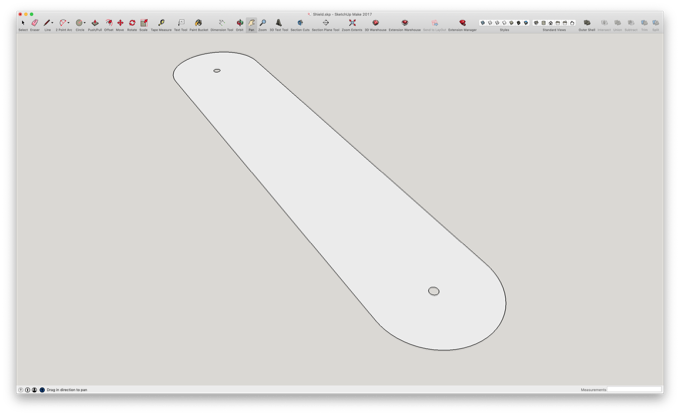
Task: Click the "Drag in direction to pan" hint
Action: [67, 390]
